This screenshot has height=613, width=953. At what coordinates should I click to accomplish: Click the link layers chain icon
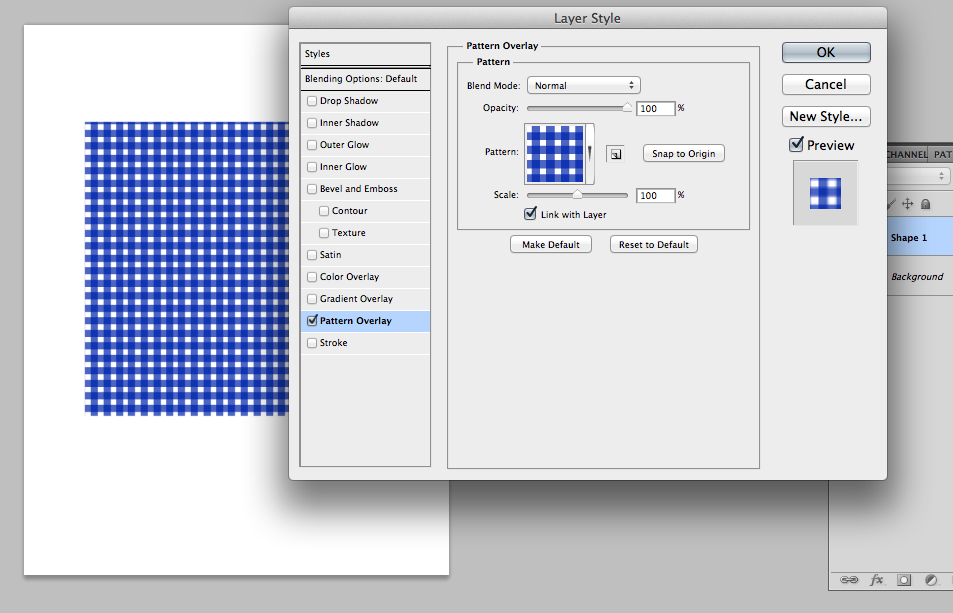tap(848, 580)
